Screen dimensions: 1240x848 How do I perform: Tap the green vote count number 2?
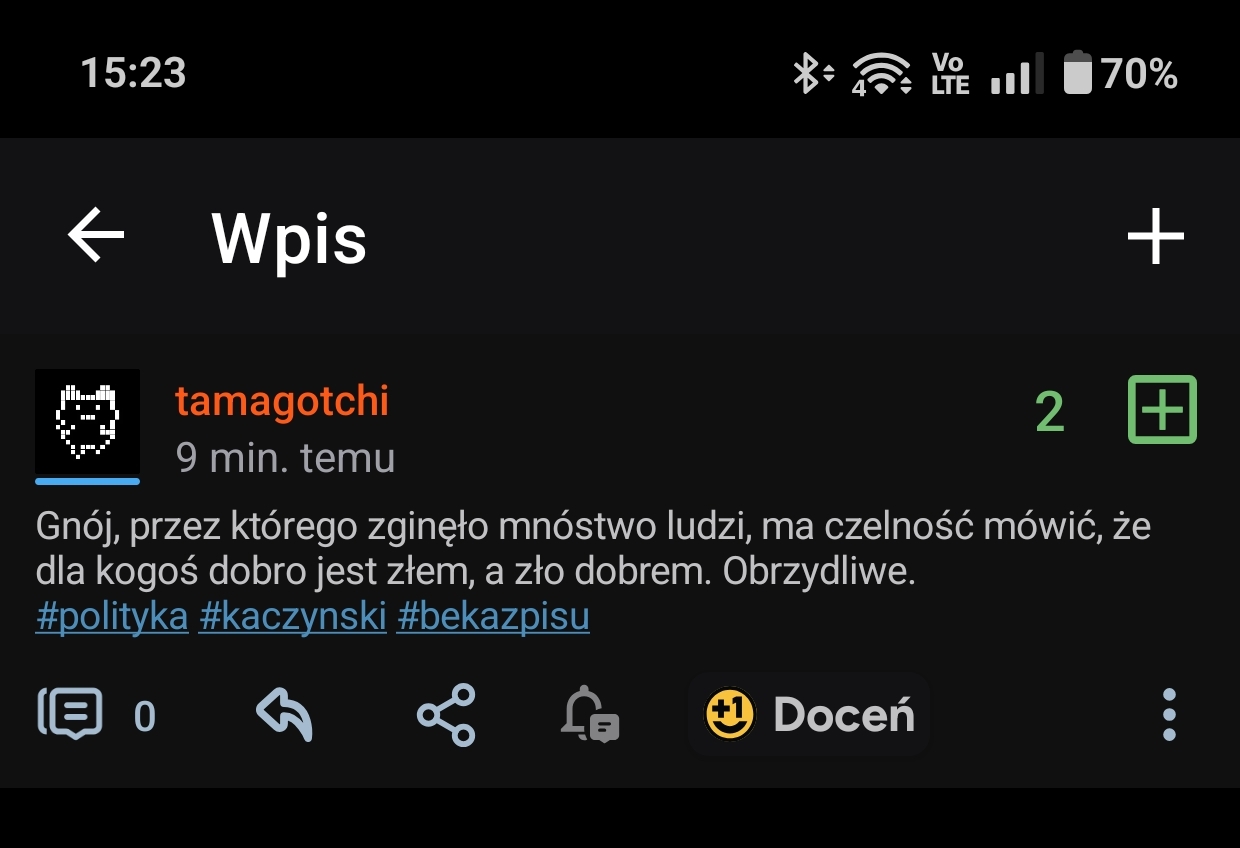[1050, 412]
